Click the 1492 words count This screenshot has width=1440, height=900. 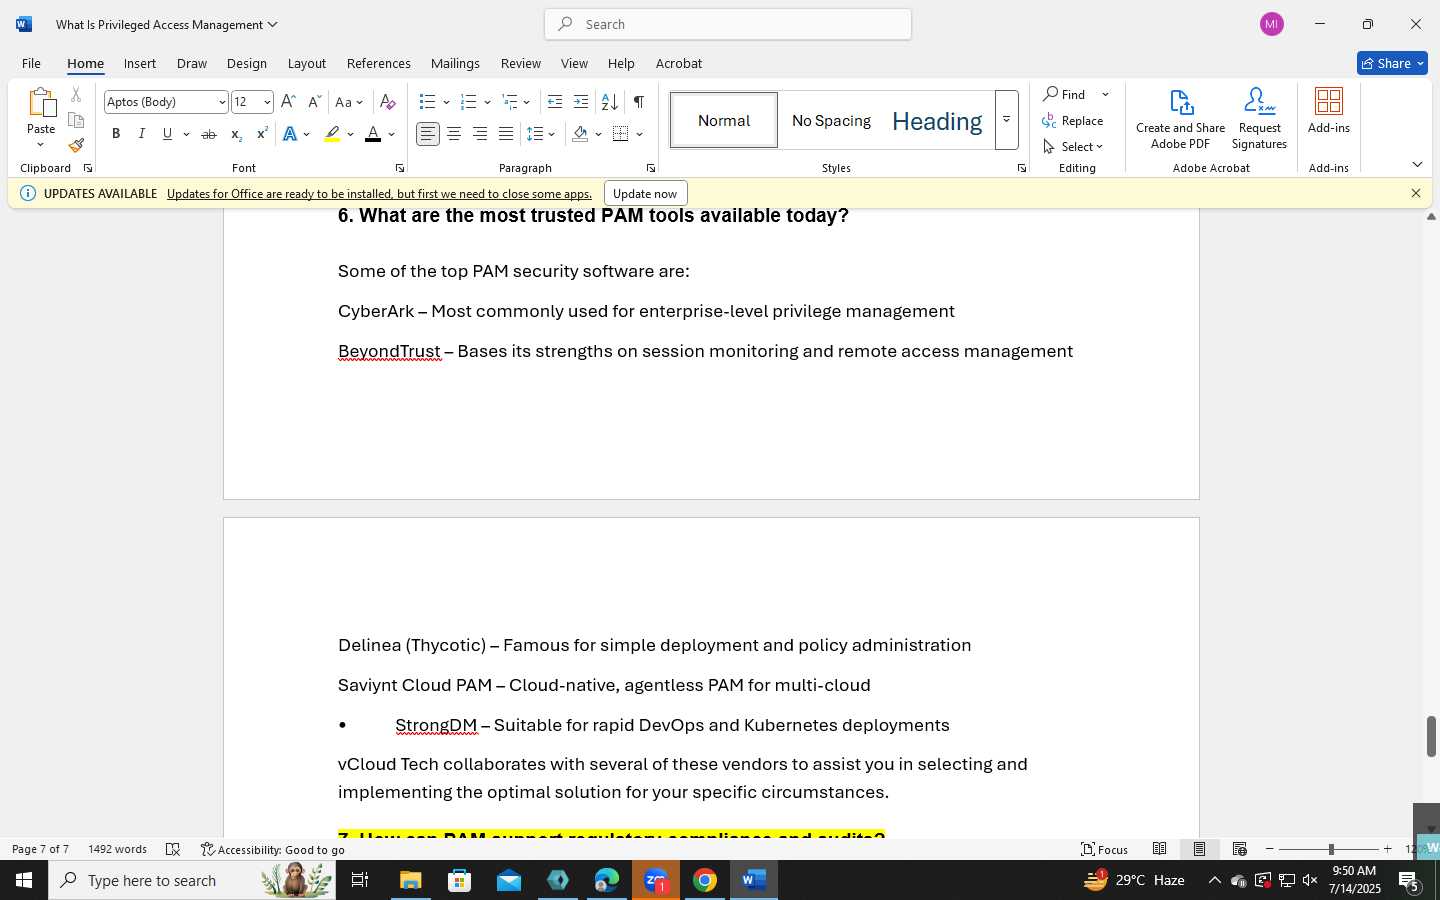tap(117, 849)
